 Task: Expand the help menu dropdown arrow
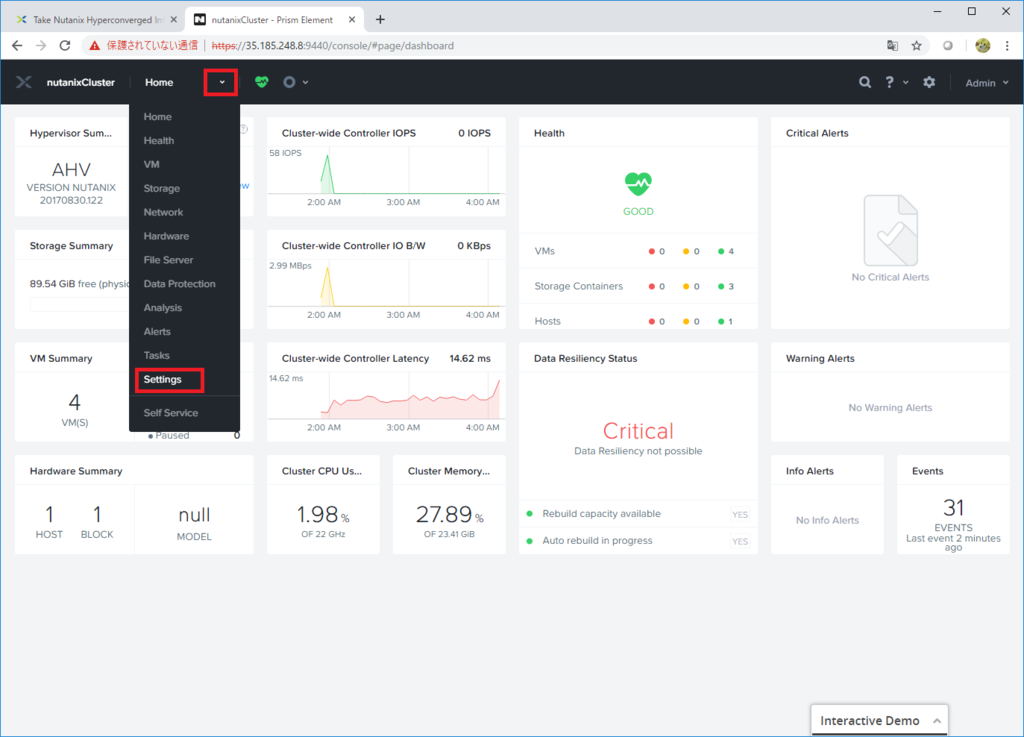905,82
